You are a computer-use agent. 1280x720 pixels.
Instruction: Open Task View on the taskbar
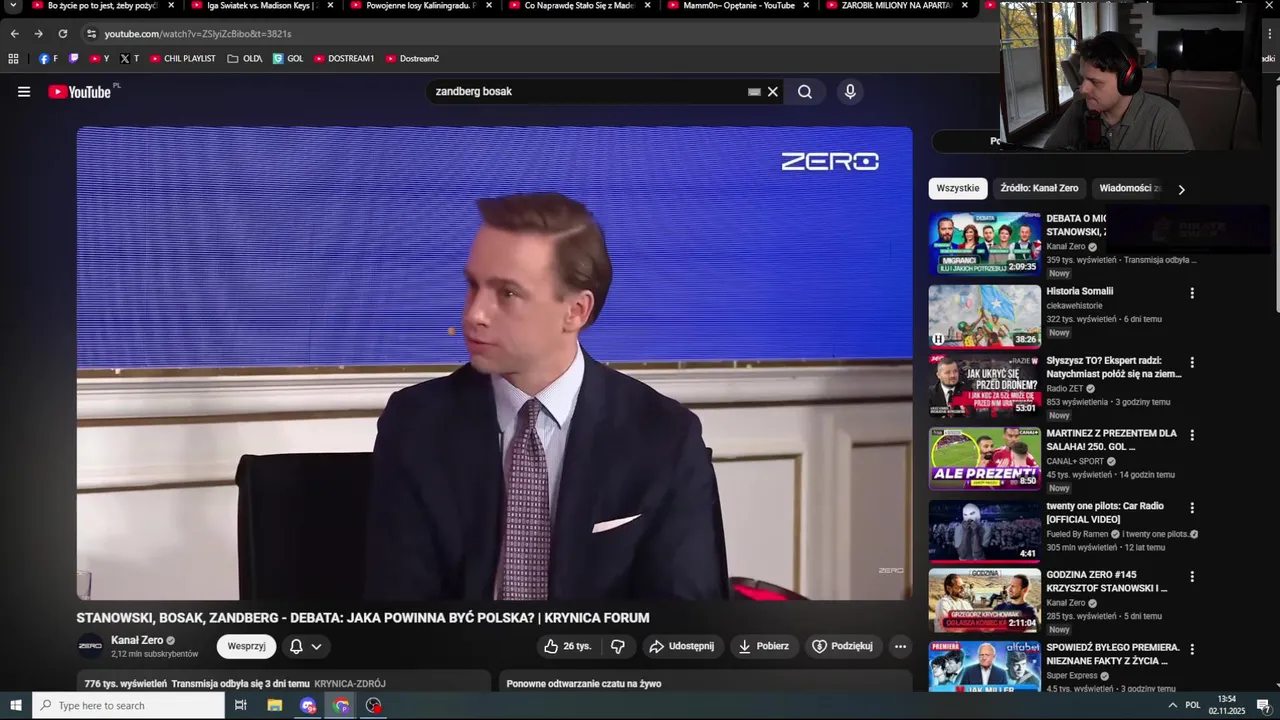(240, 705)
